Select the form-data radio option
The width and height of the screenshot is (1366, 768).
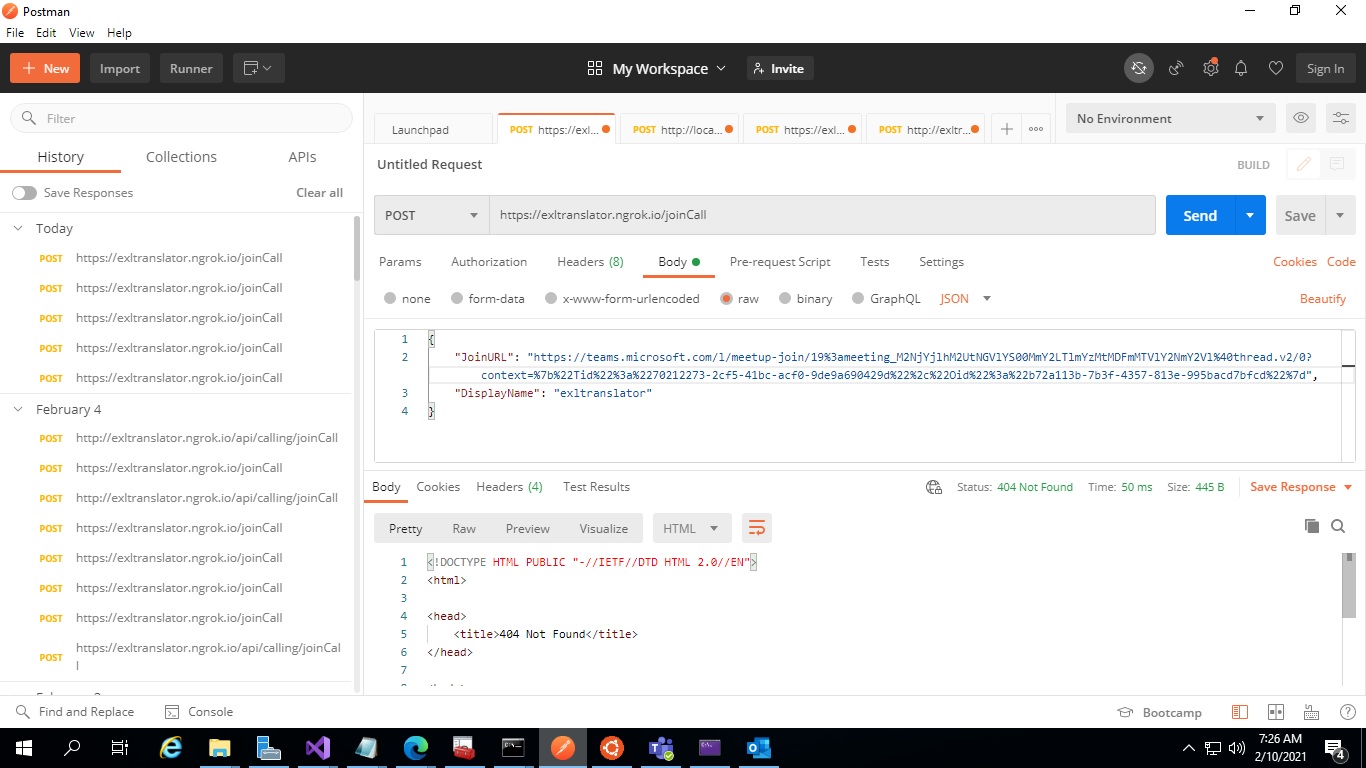click(x=457, y=299)
